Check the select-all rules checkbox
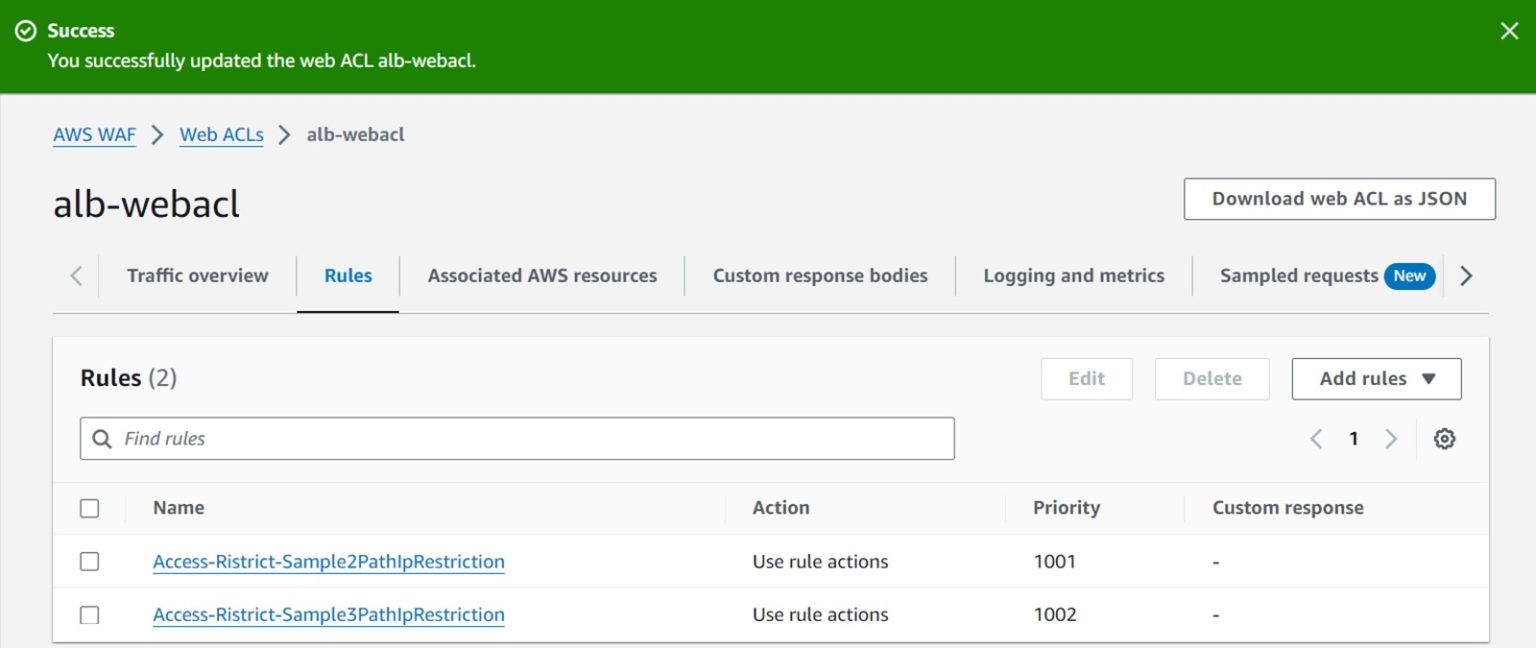 tap(89, 508)
